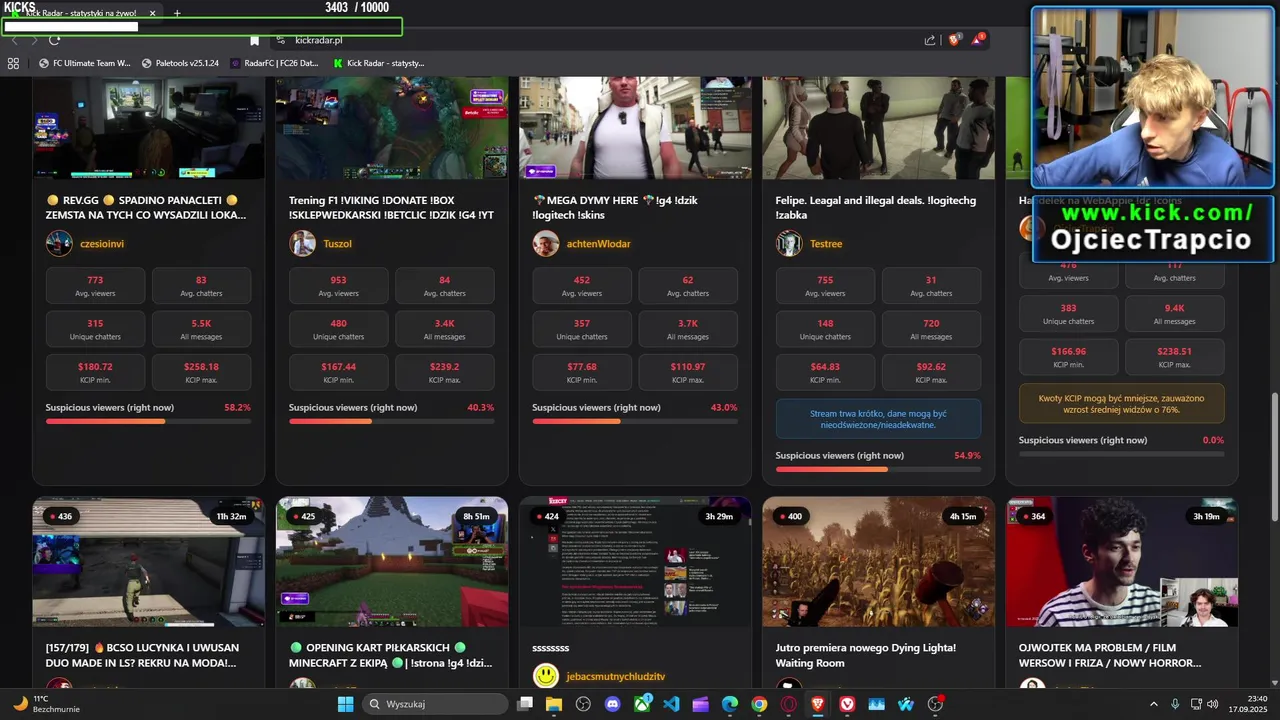The width and height of the screenshot is (1280, 720).
Task: Open the sssssss stream thumbnail
Action: pos(635,562)
